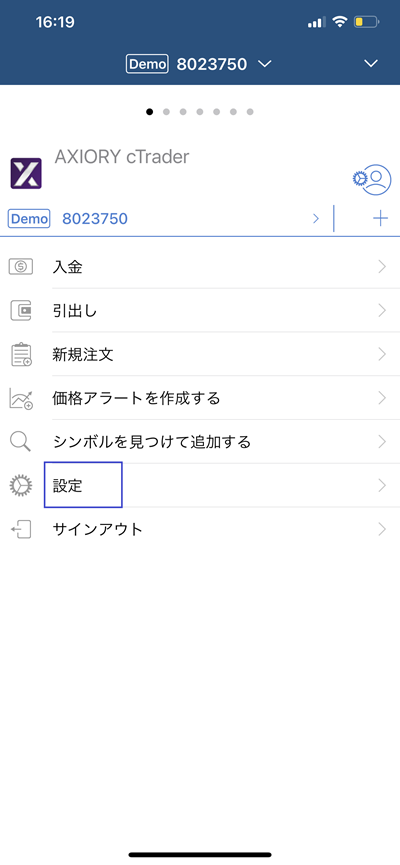The height and width of the screenshot is (865, 400).
Task: Click the magnifier icon for symbol search
Action: point(20,442)
